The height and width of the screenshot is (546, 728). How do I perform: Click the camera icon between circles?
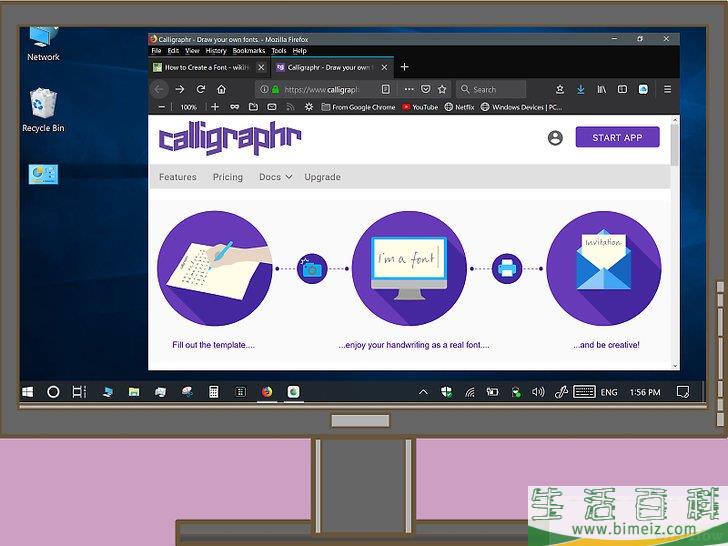312,268
